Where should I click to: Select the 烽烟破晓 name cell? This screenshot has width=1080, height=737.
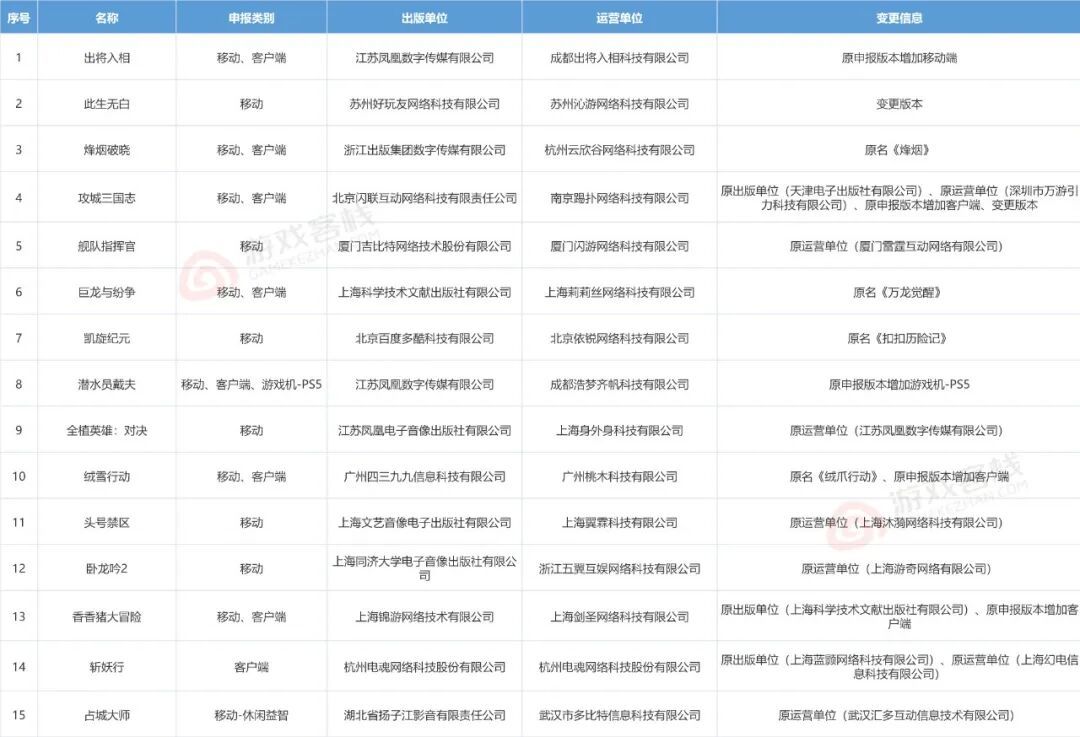(x=107, y=150)
